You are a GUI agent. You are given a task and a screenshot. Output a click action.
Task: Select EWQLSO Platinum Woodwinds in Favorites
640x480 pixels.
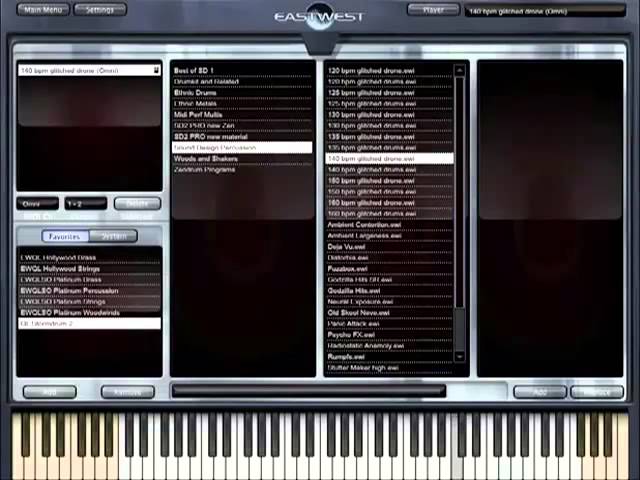point(89,313)
